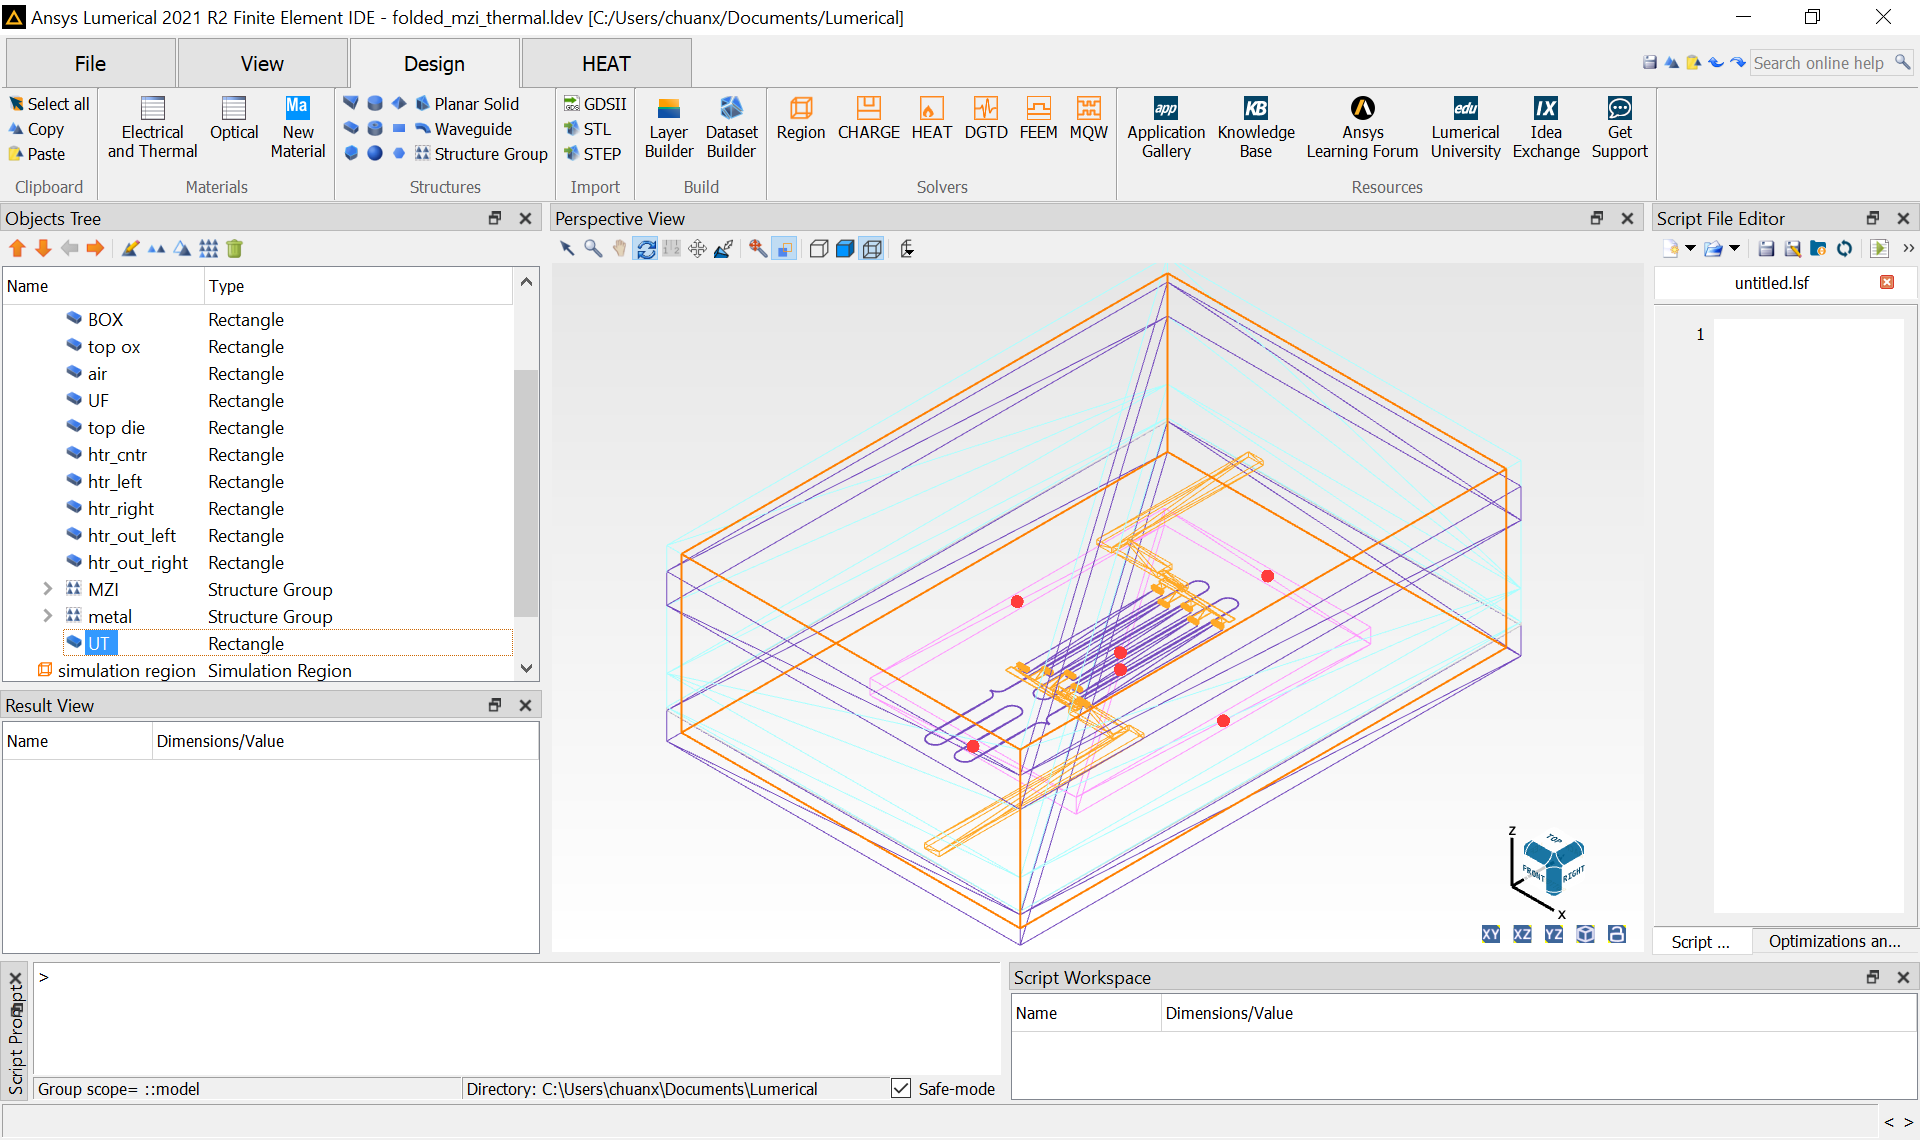Select the hand pan tool in Perspective View
This screenshot has height=1140, width=1920.
coord(619,249)
